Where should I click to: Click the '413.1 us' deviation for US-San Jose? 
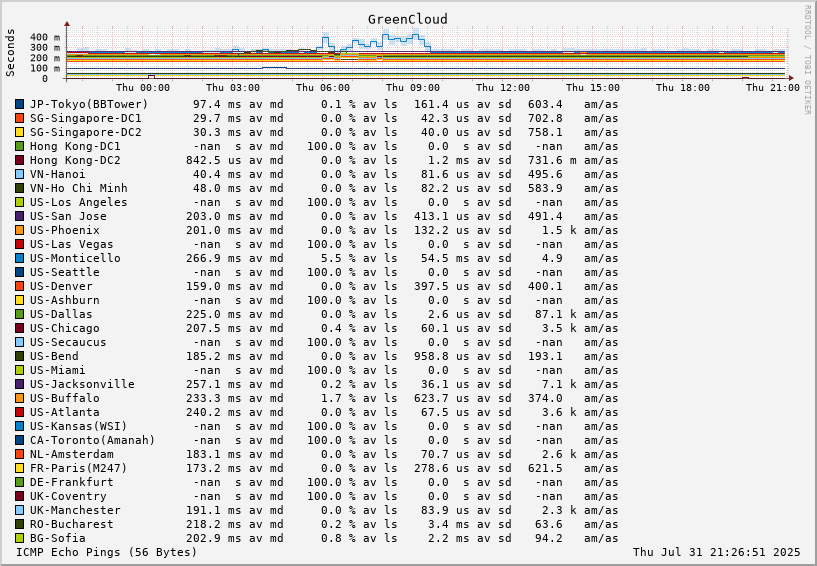(441, 216)
